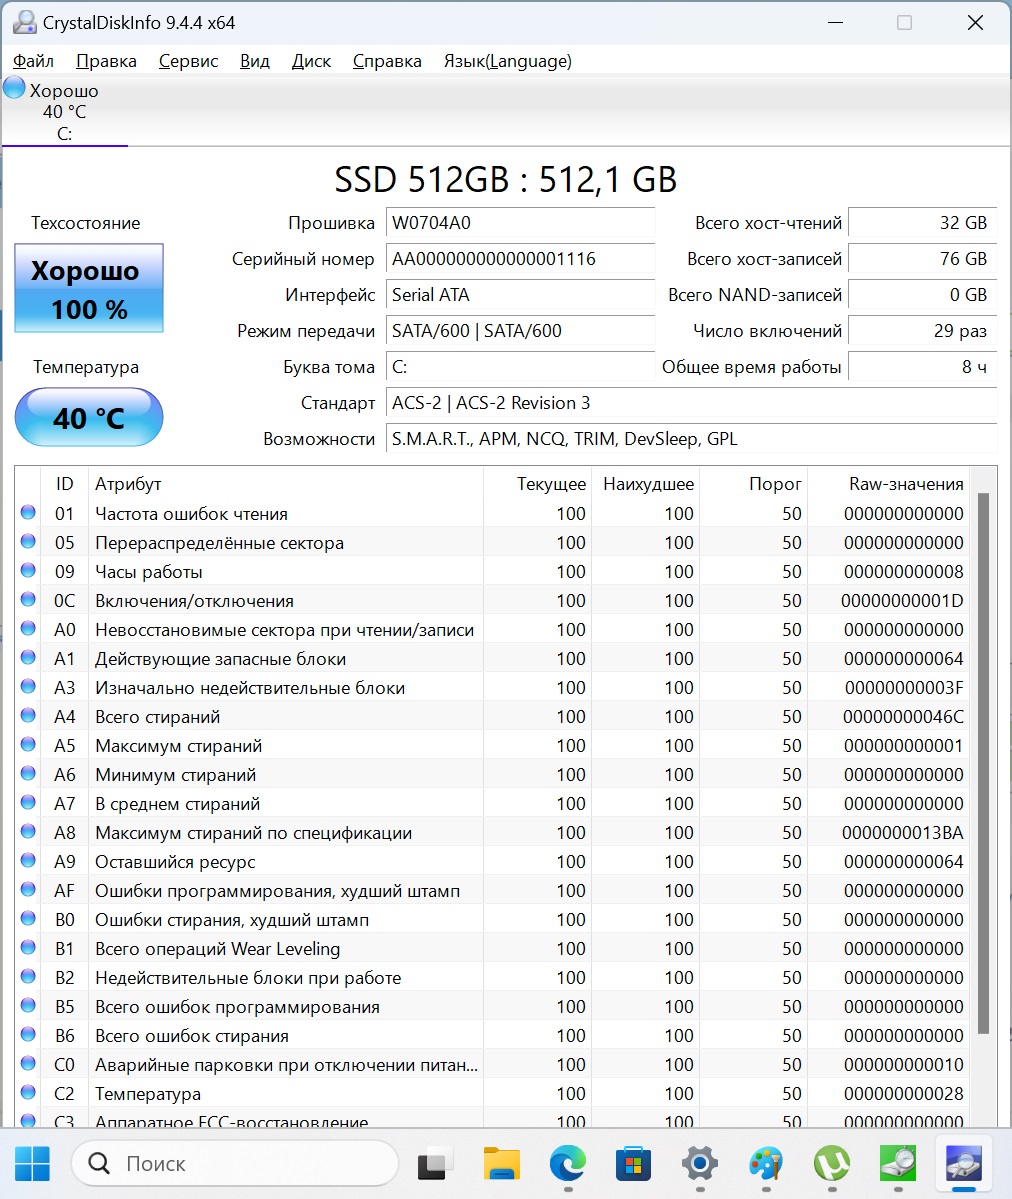This screenshot has height=1199, width=1012.
Task: Click the Текущее column header
Action: tap(538, 484)
